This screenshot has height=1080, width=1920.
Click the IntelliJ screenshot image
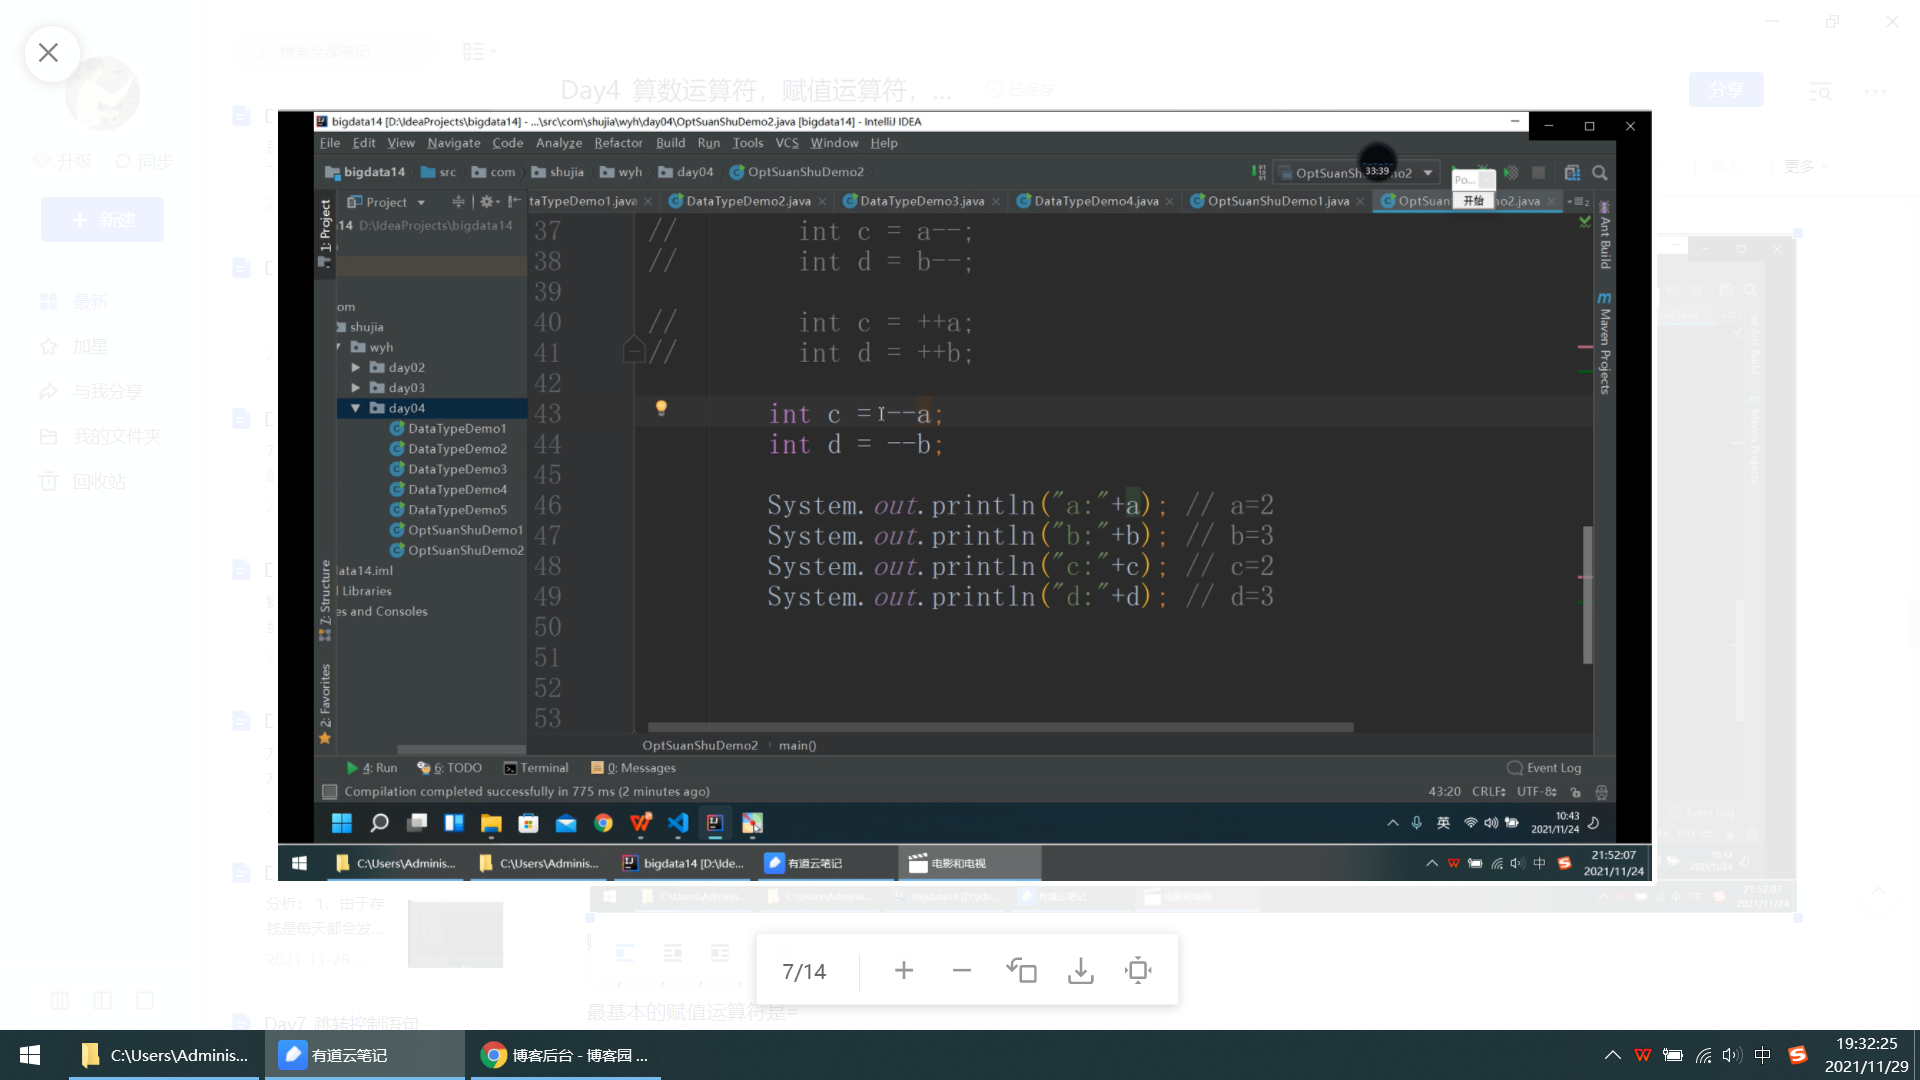click(x=964, y=495)
